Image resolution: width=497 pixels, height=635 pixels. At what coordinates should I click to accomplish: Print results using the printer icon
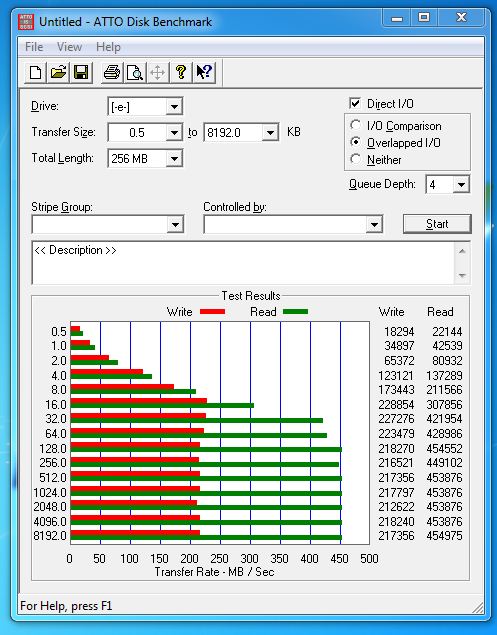pos(112,73)
